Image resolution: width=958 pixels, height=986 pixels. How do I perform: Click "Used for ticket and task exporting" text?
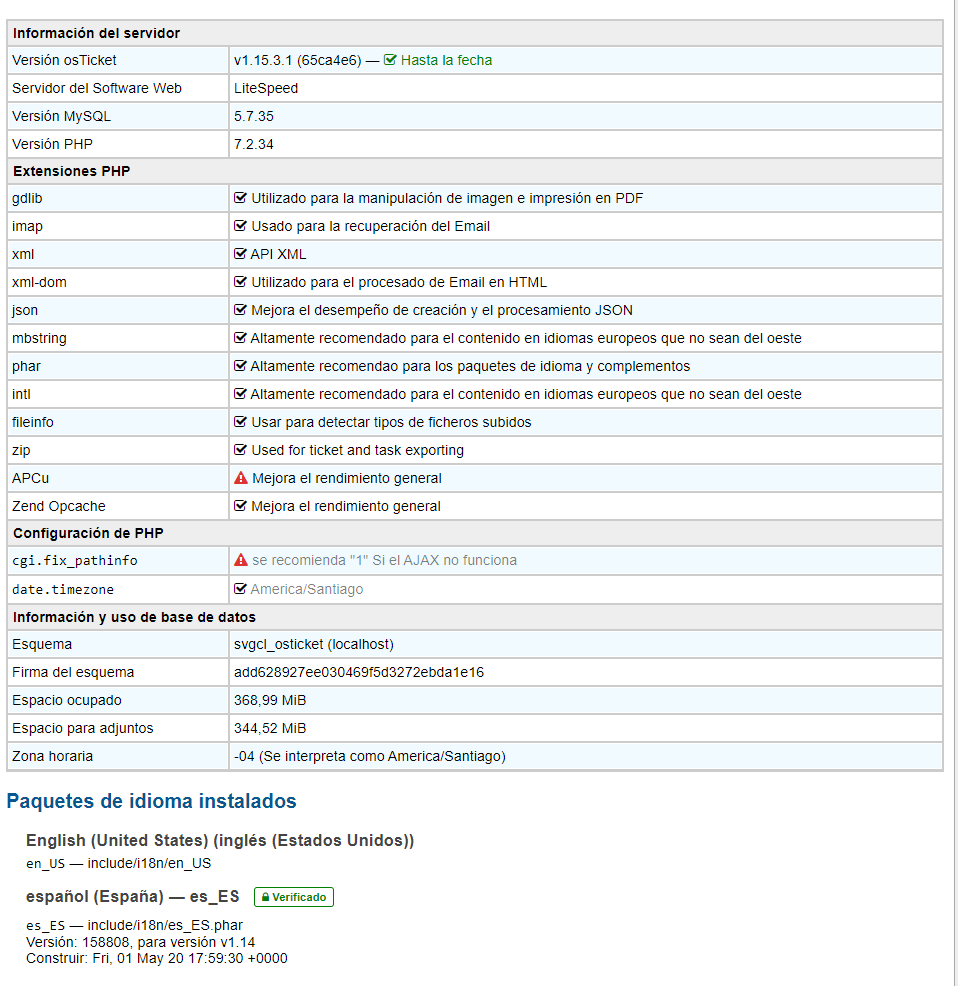click(x=357, y=450)
